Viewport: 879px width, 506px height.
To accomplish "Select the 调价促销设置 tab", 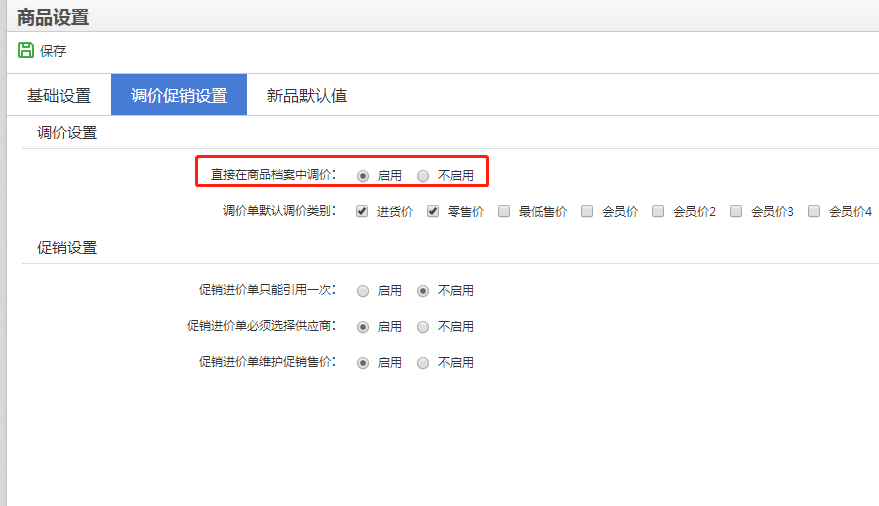I will click(x=179, y=95).
